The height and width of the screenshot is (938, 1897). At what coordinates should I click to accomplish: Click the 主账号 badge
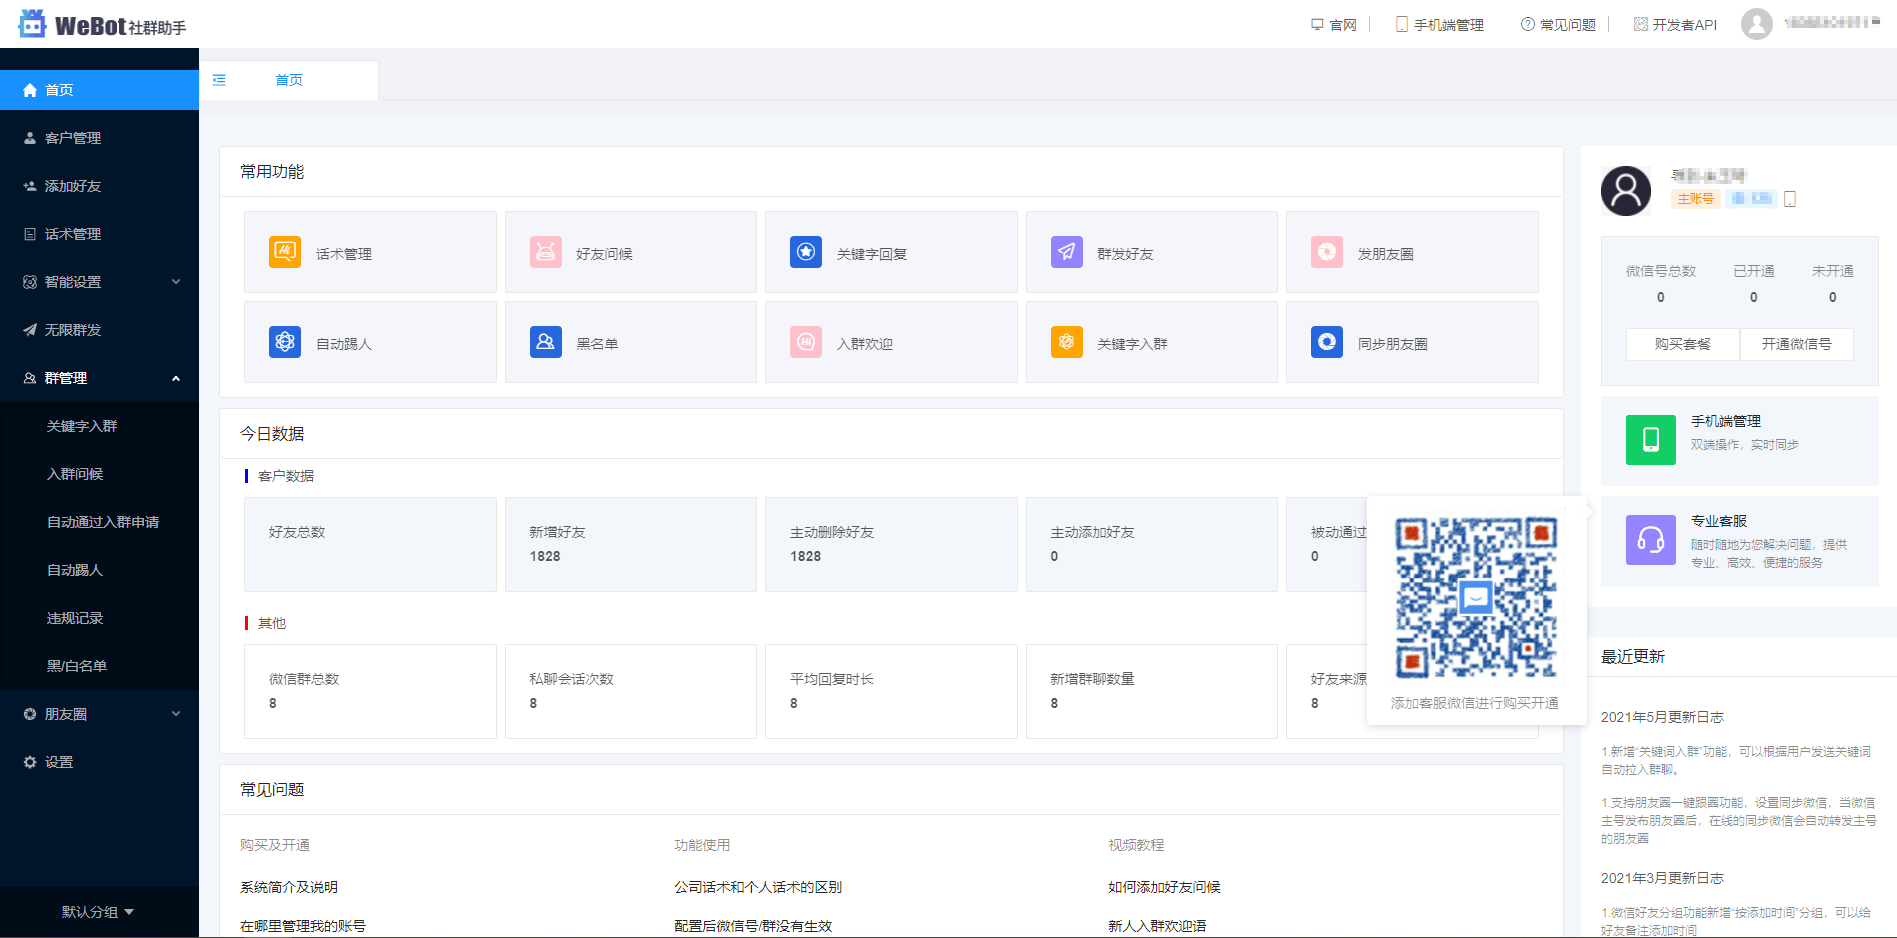click(x=1695, y=199)
